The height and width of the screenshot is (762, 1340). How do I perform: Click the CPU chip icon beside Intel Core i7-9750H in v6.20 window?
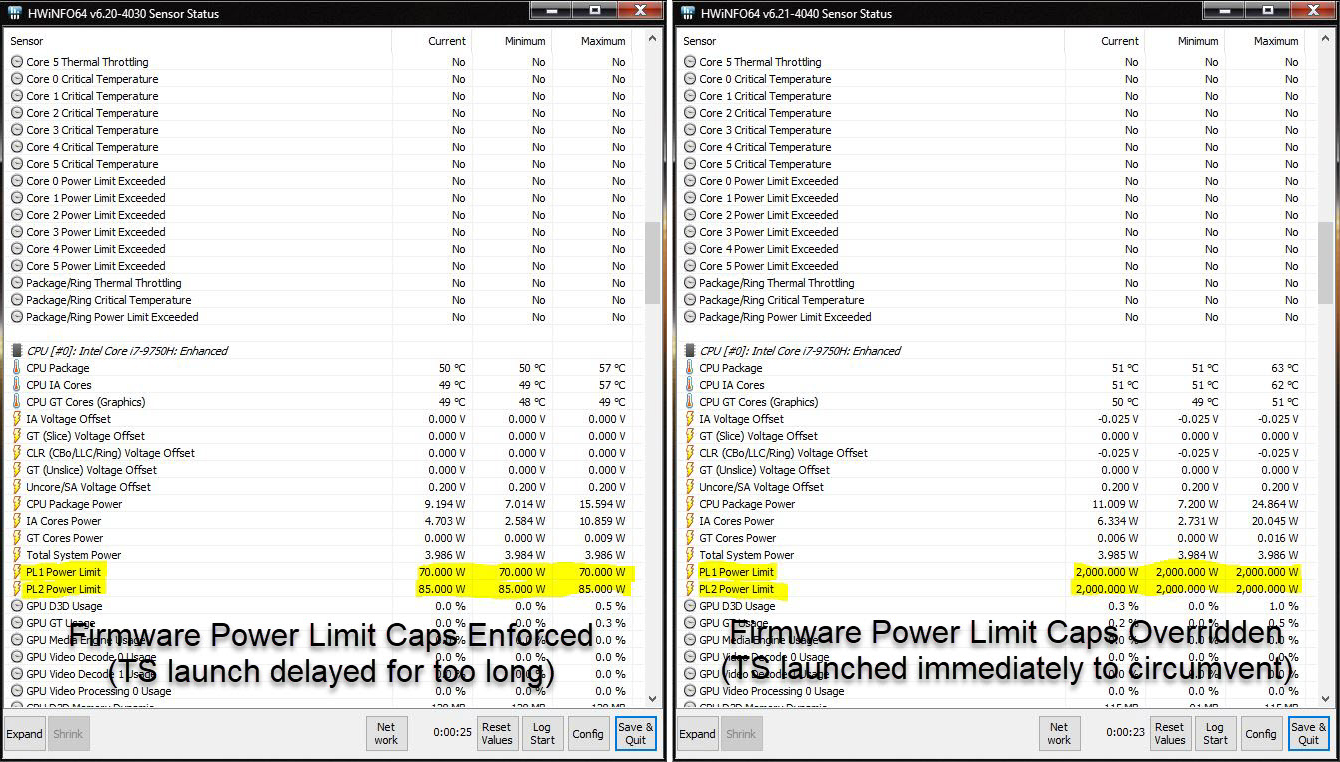tap(16, 351)
